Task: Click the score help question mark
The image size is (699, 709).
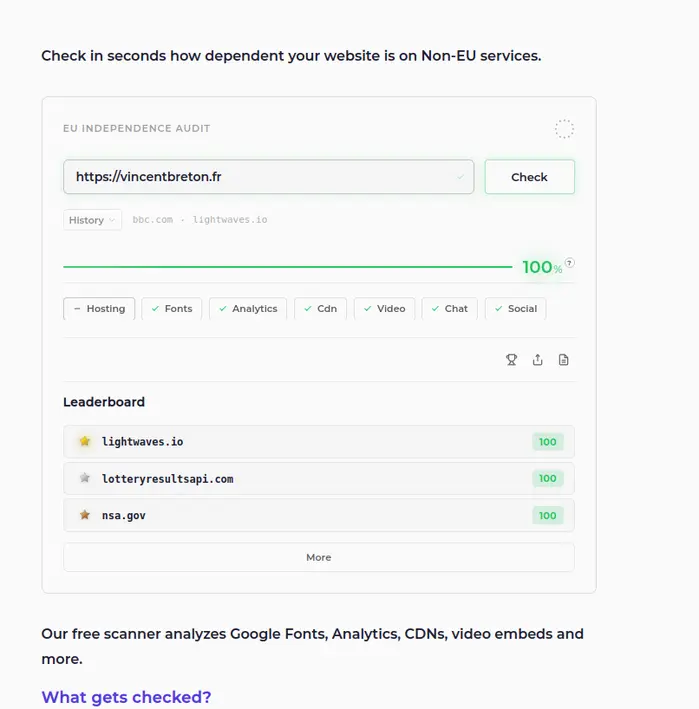Action: (x=570, y=263)
